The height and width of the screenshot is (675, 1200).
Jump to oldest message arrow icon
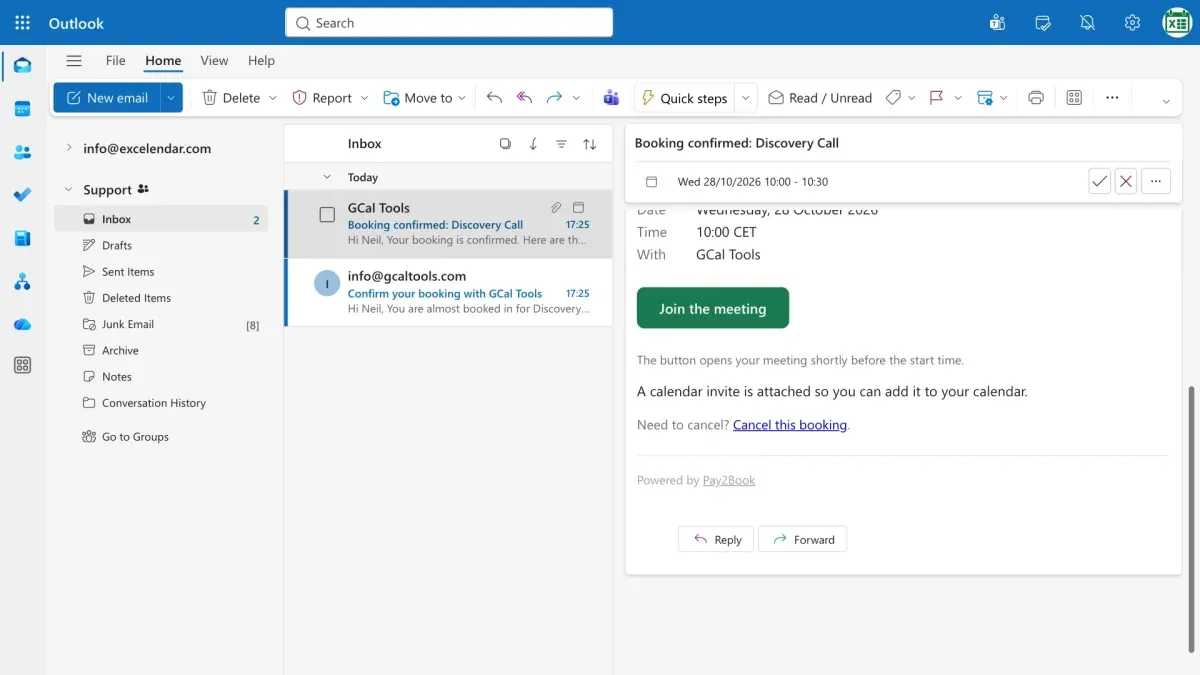coord(533,144)
